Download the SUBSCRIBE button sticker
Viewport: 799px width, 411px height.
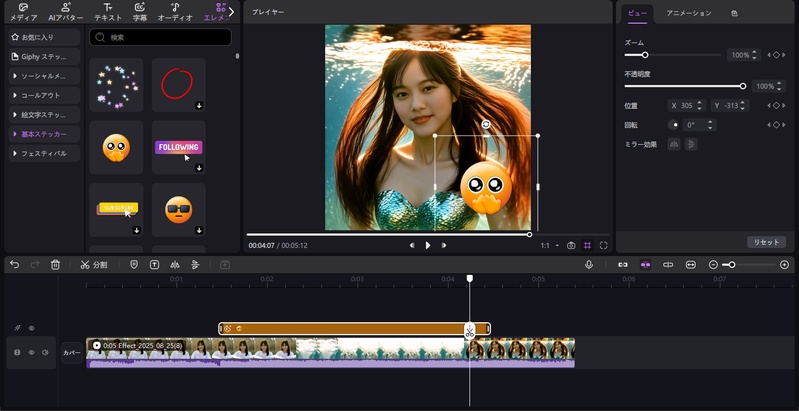pos(137,231)
